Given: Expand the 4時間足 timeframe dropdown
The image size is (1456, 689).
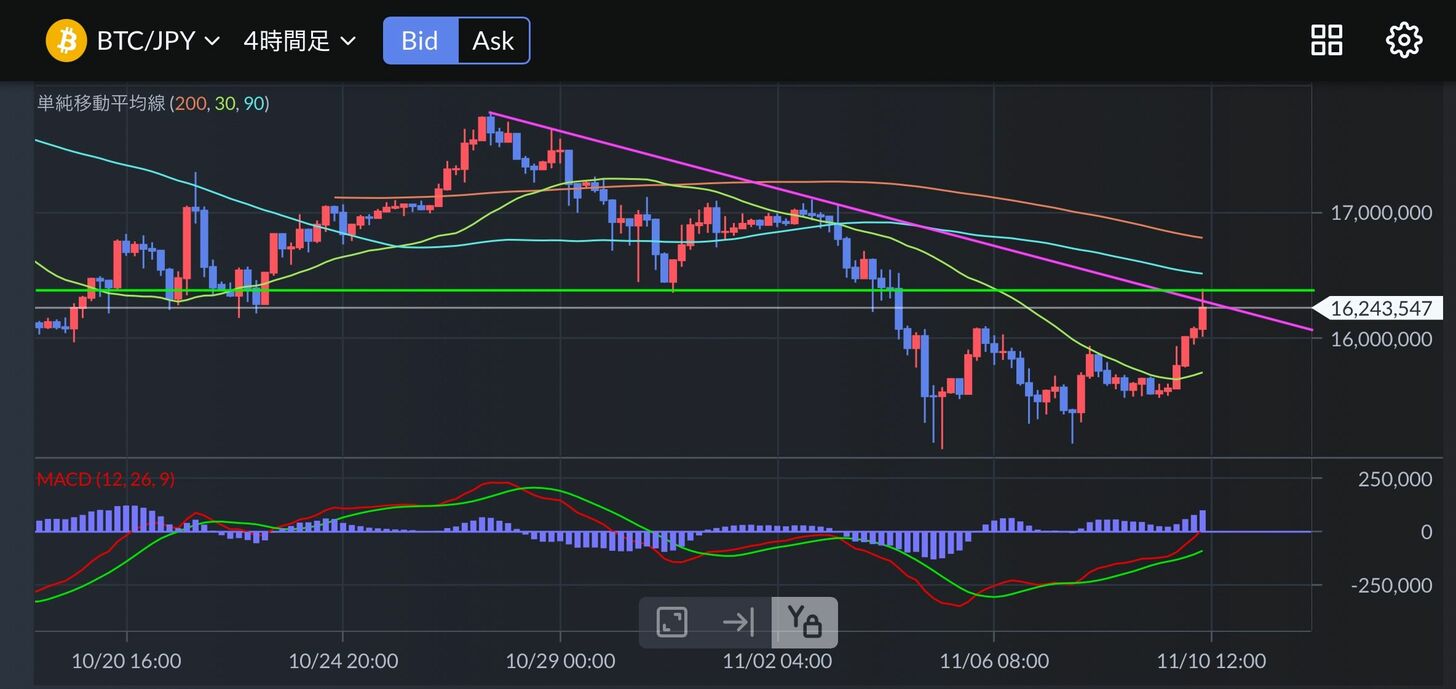Looking at the screenshot, I should pyautogui.click(x=299, y=41).
